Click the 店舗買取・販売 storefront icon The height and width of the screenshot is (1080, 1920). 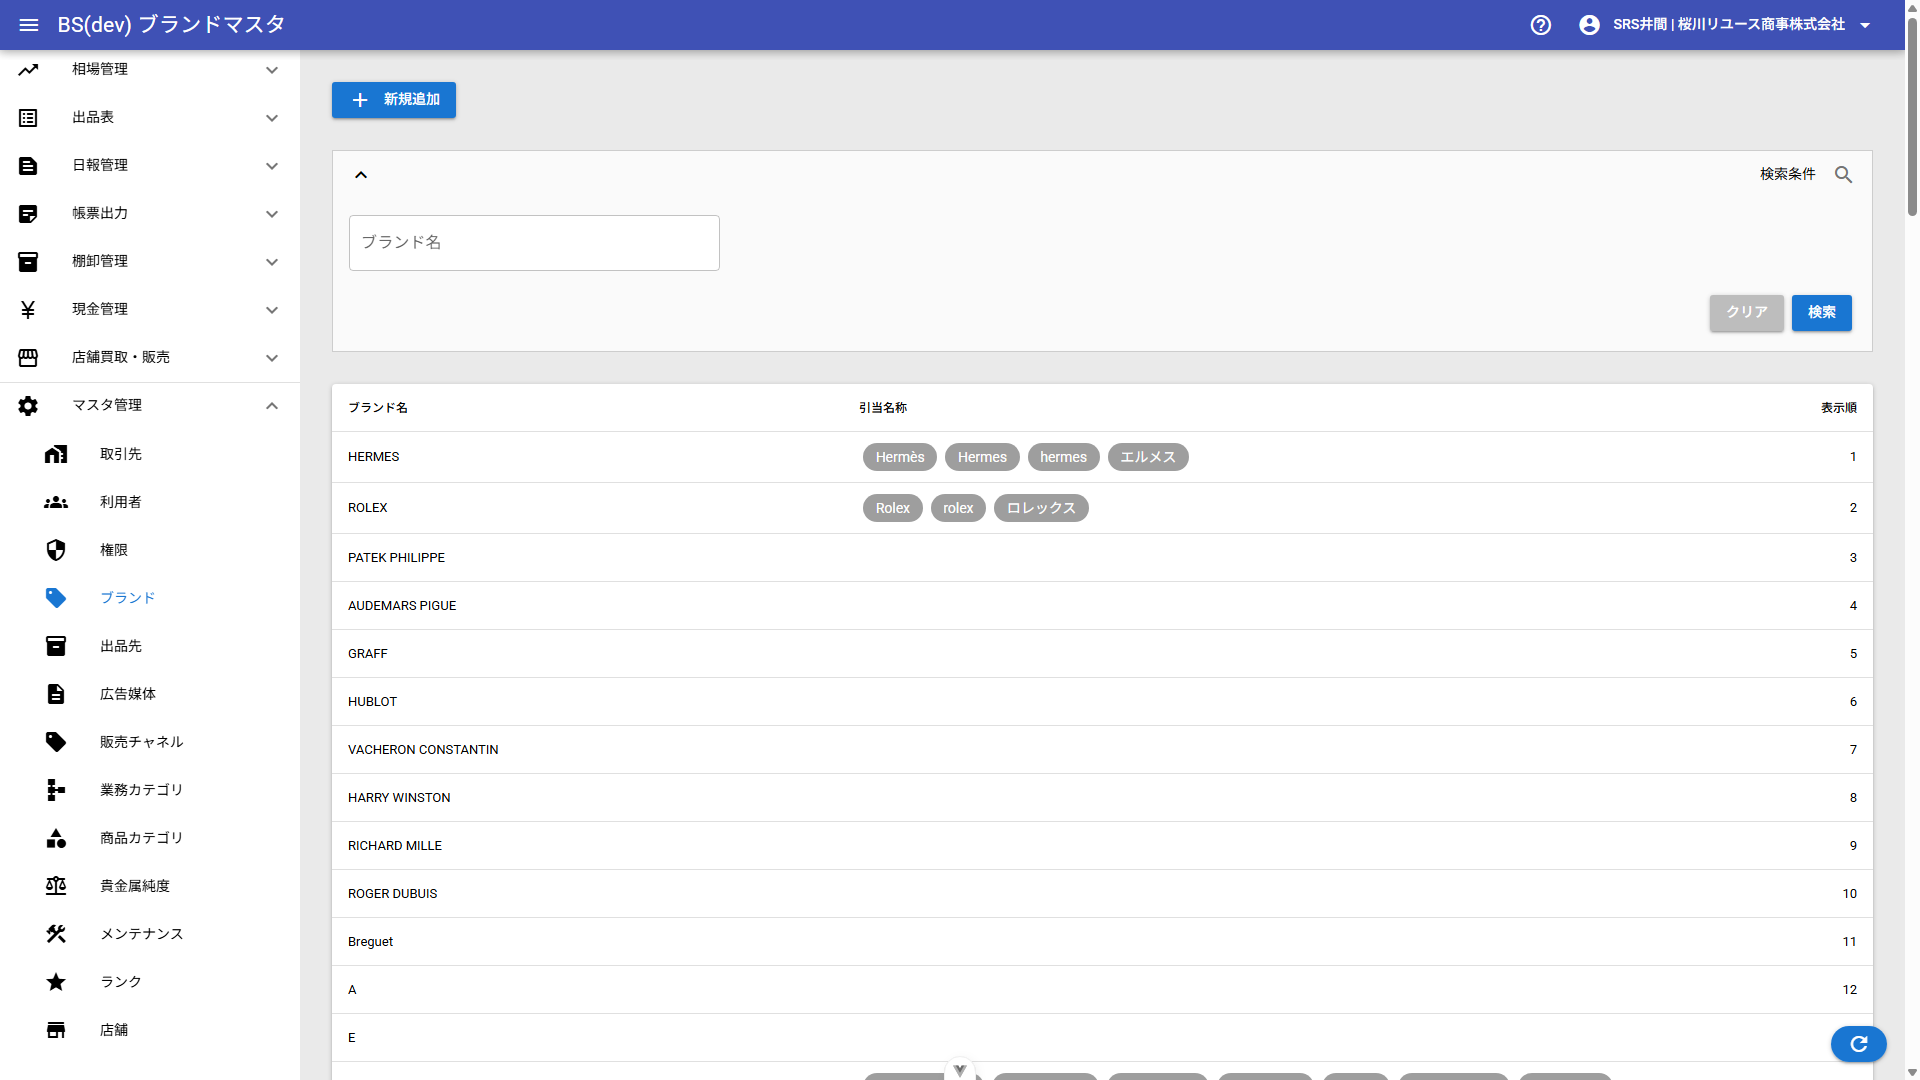[x=28, y=358]
